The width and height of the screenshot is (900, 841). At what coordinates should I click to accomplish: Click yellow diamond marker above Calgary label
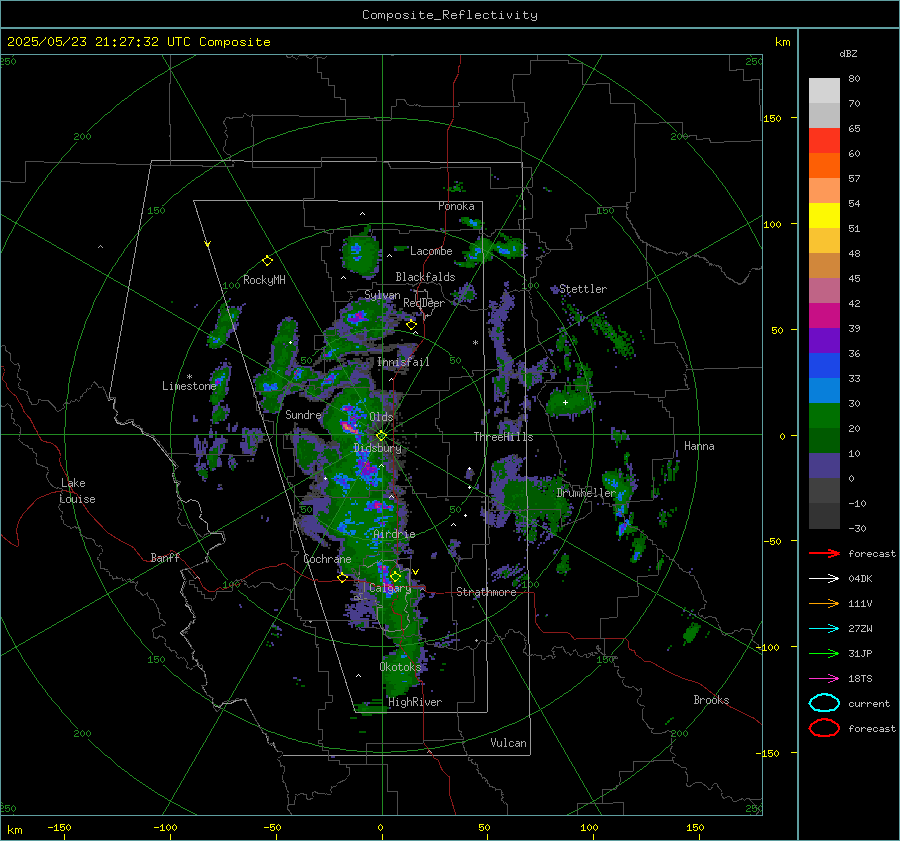pos(395,576)
